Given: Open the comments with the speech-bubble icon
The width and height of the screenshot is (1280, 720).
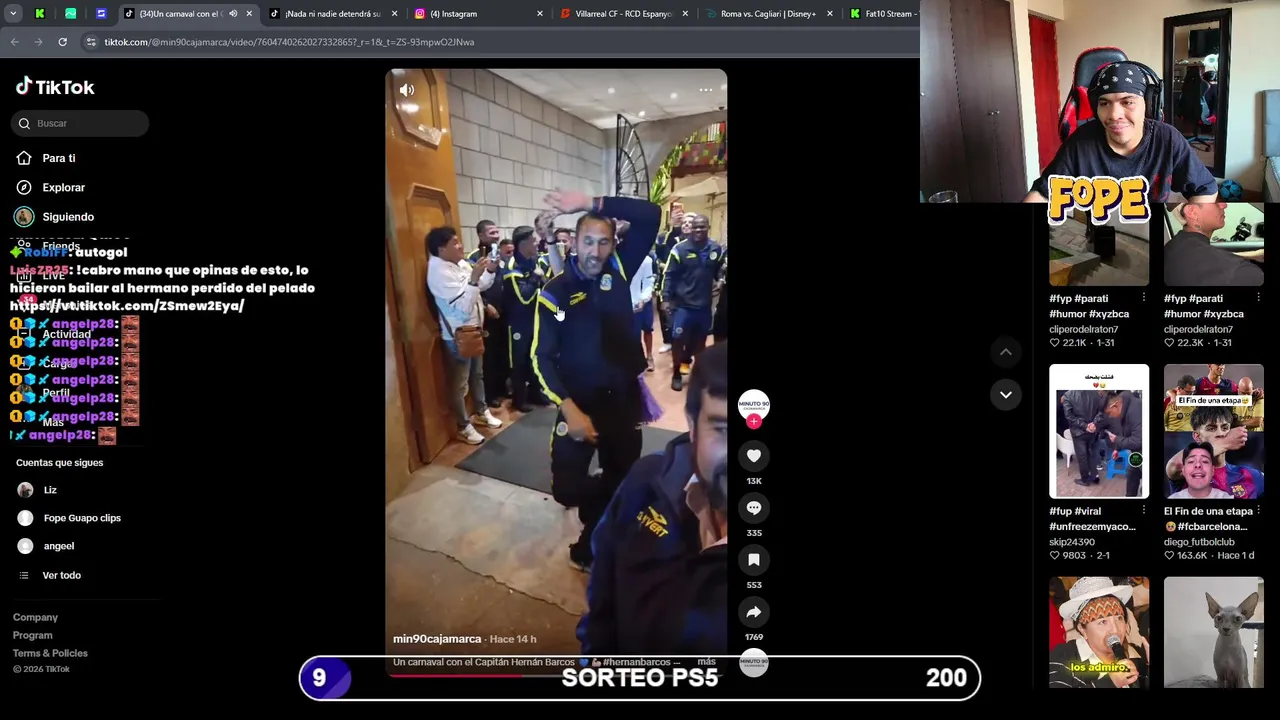Looking at the screenshot, I should pos(754,508).
